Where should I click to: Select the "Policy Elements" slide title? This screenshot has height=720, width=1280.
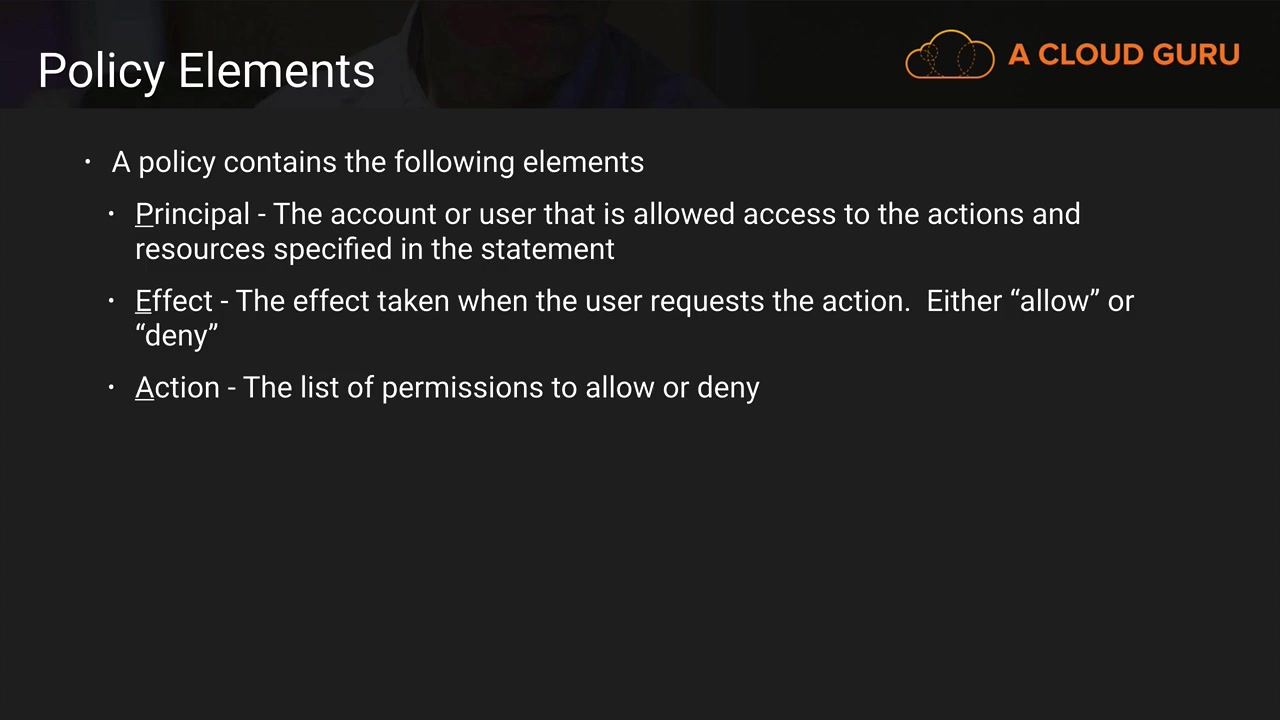tap(206, 71)
